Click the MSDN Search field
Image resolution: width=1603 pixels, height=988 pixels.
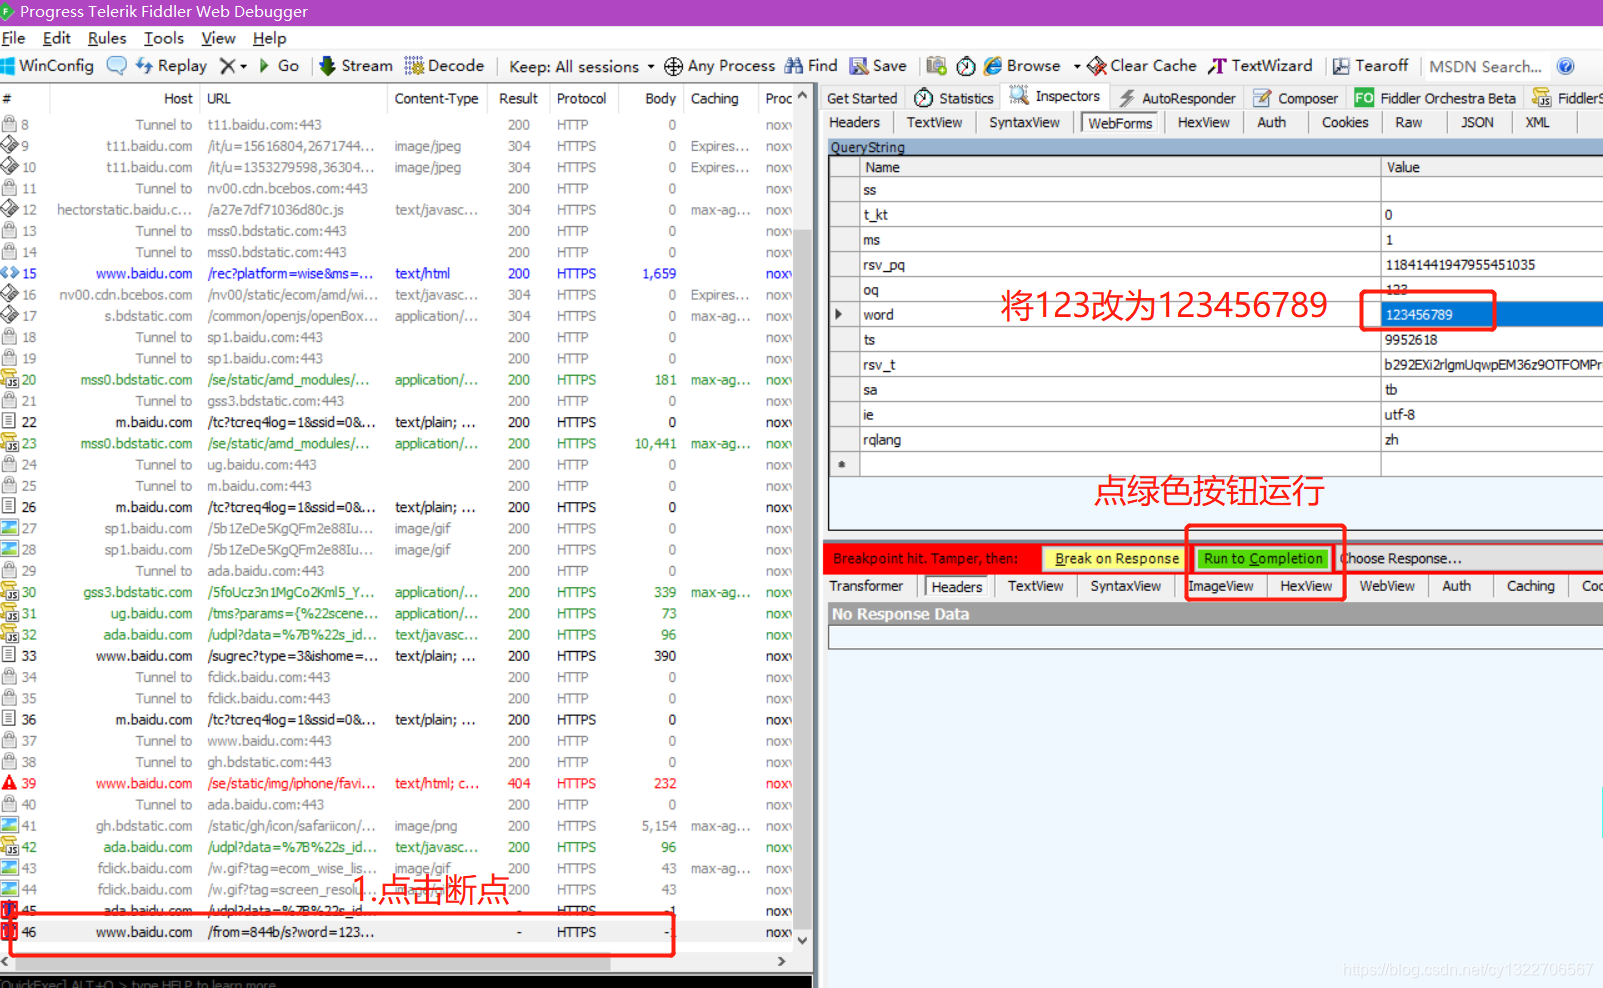(x=1485, y=66)
